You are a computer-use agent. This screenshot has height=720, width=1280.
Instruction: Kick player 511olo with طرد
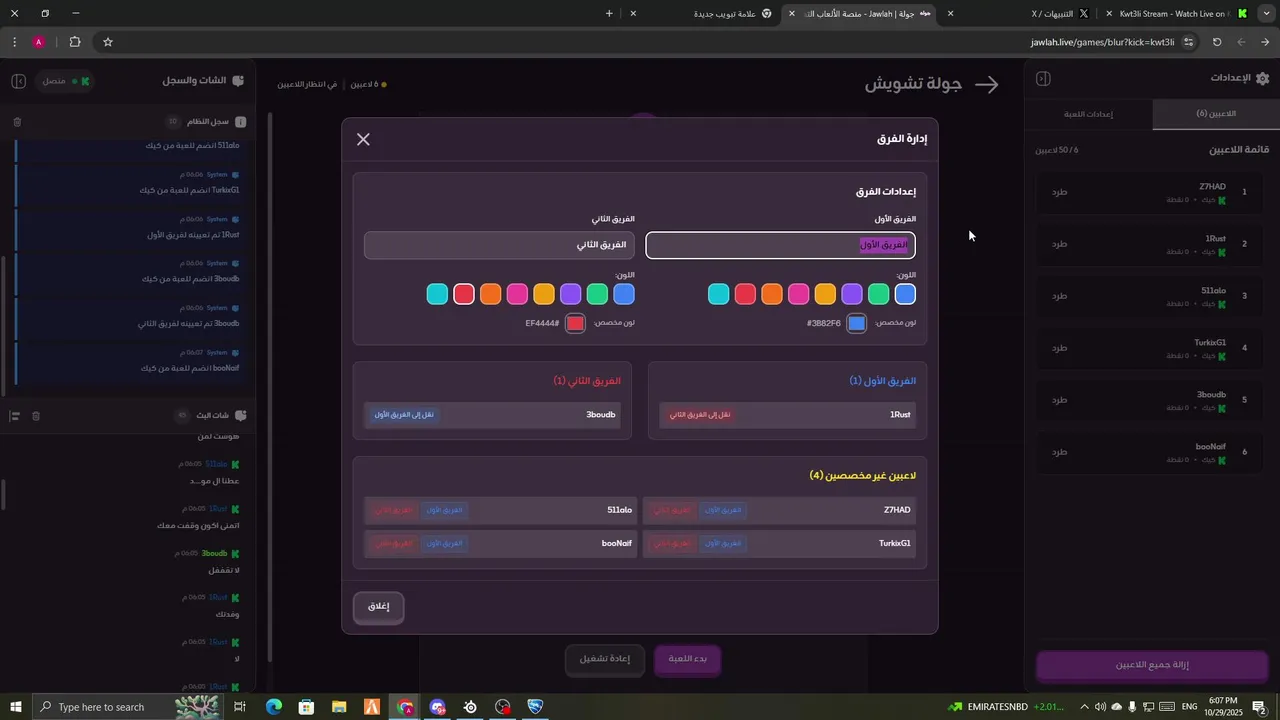1060,296
